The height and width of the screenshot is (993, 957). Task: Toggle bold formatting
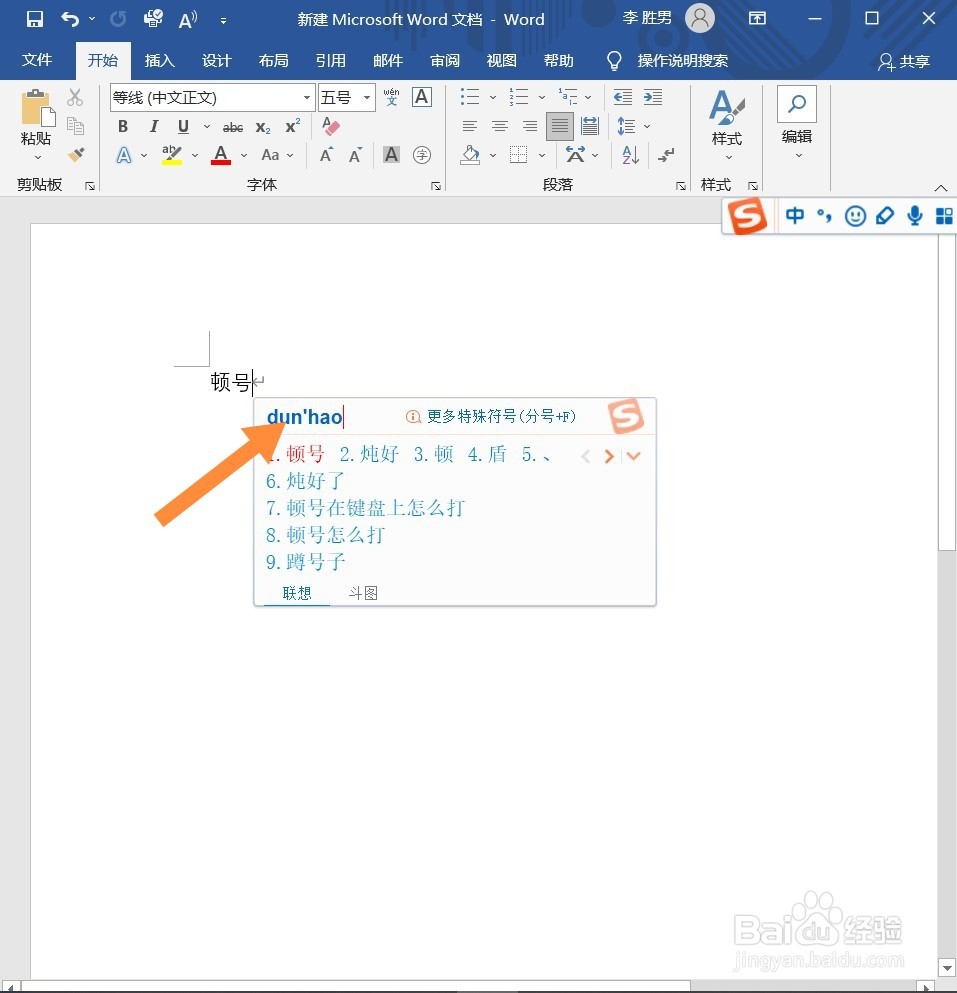(122, 126)
